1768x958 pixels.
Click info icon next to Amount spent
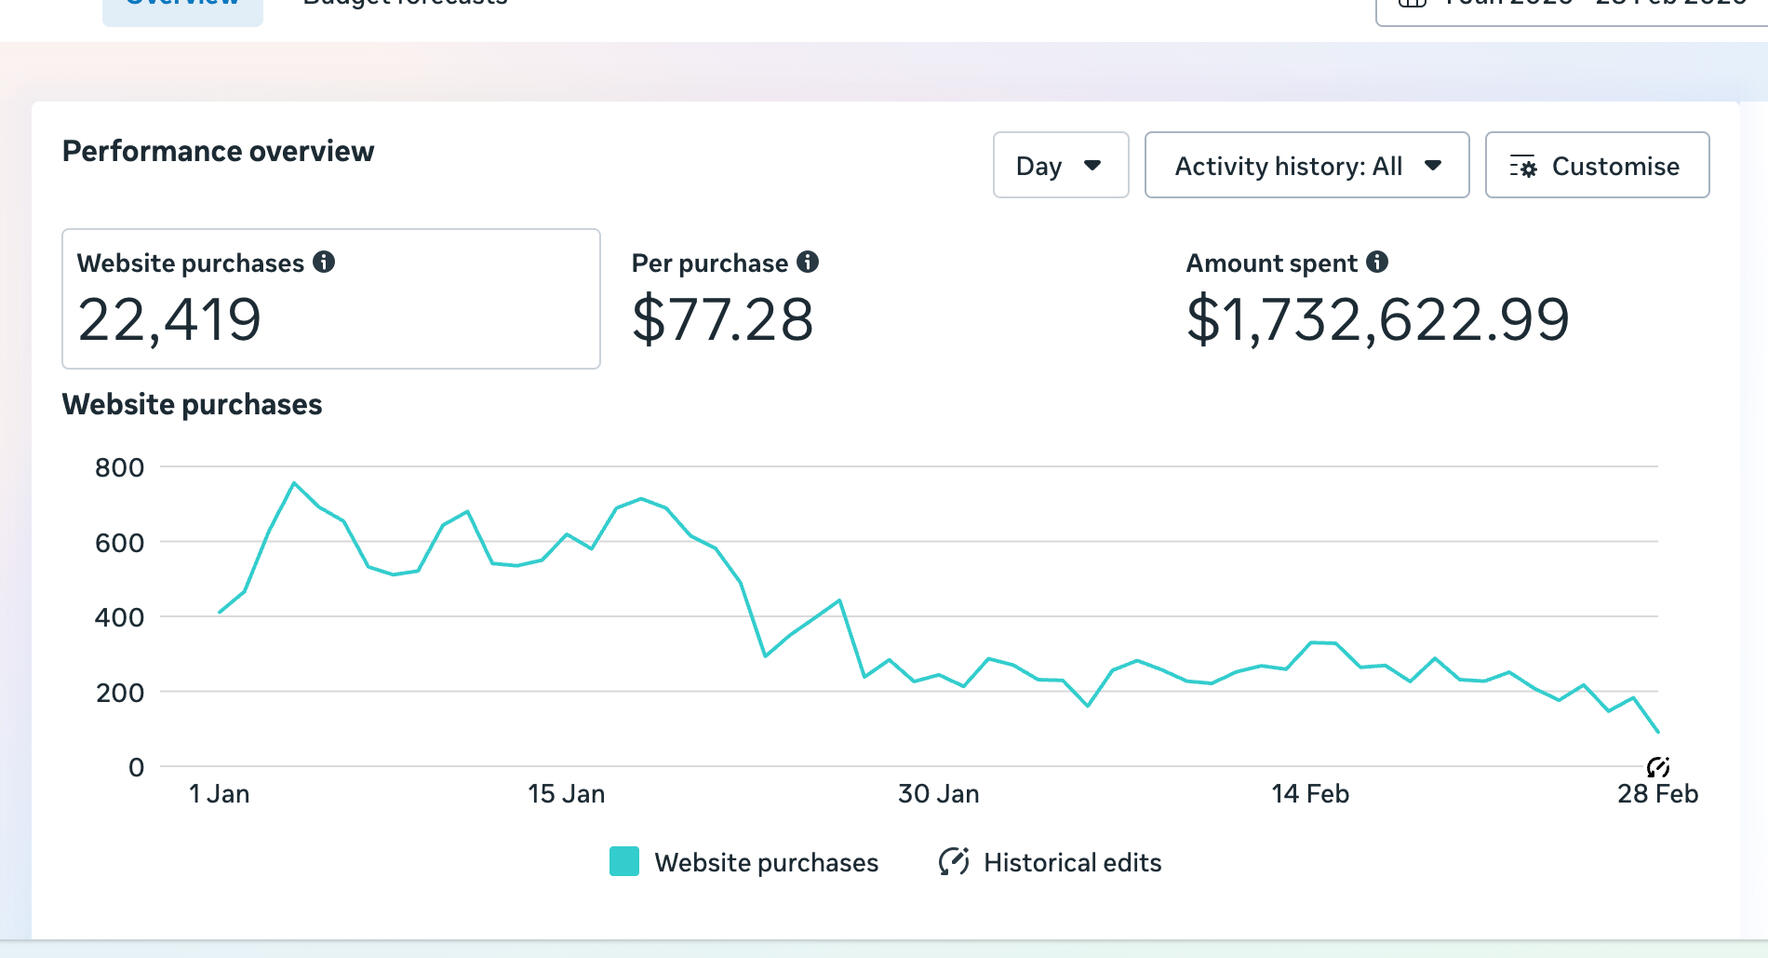coord(1377,262)
